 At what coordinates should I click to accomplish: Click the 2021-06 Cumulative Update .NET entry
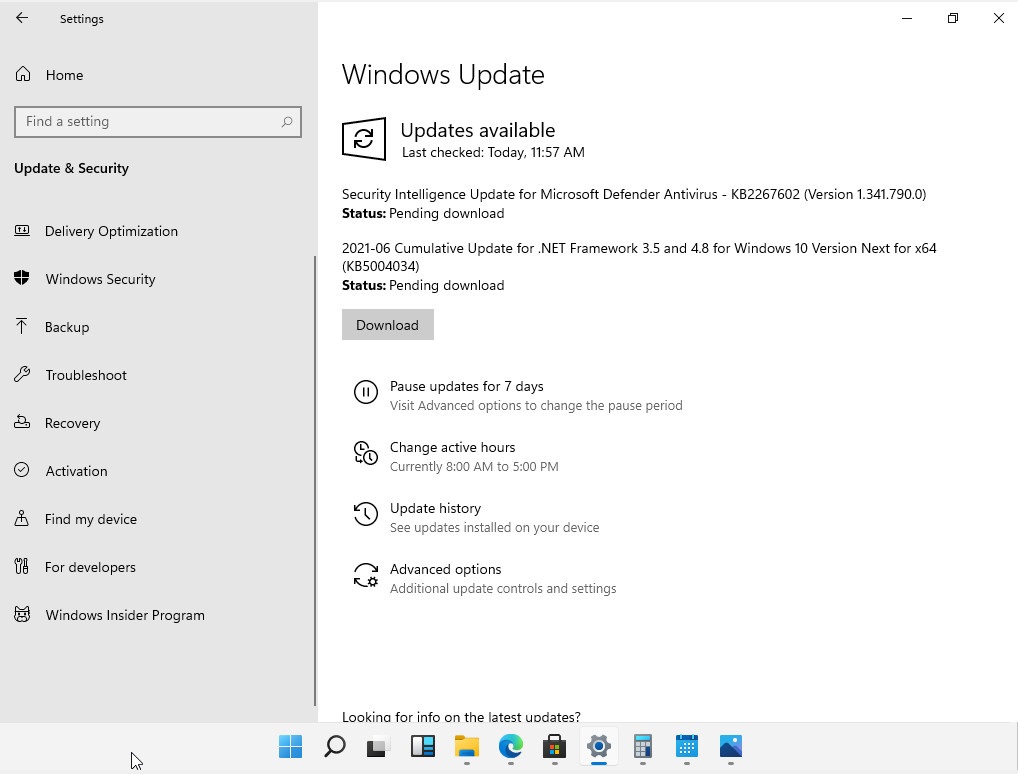click(x=639, y=257)
